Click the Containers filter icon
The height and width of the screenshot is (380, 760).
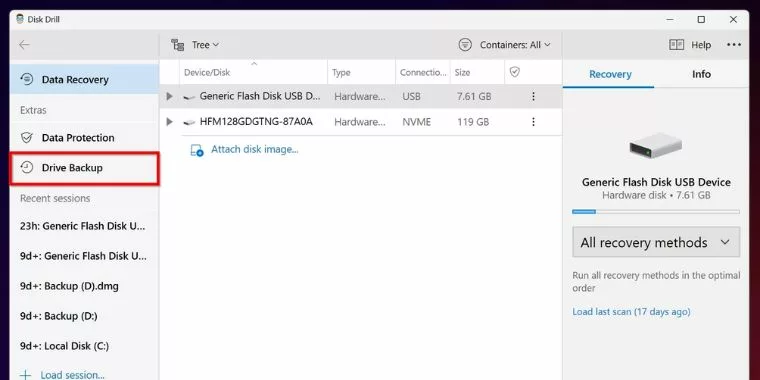(465, 45)
